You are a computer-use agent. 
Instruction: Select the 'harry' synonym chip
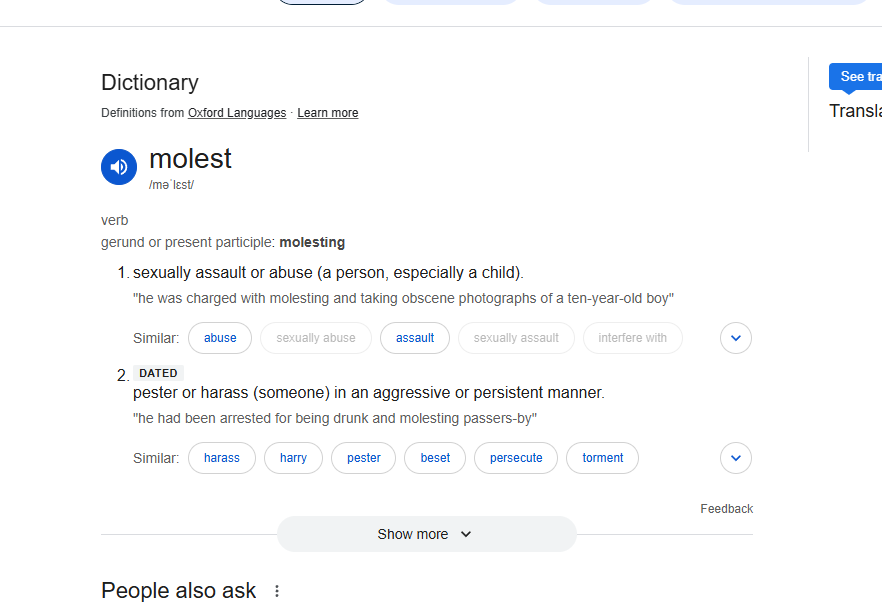click(294, 458)
